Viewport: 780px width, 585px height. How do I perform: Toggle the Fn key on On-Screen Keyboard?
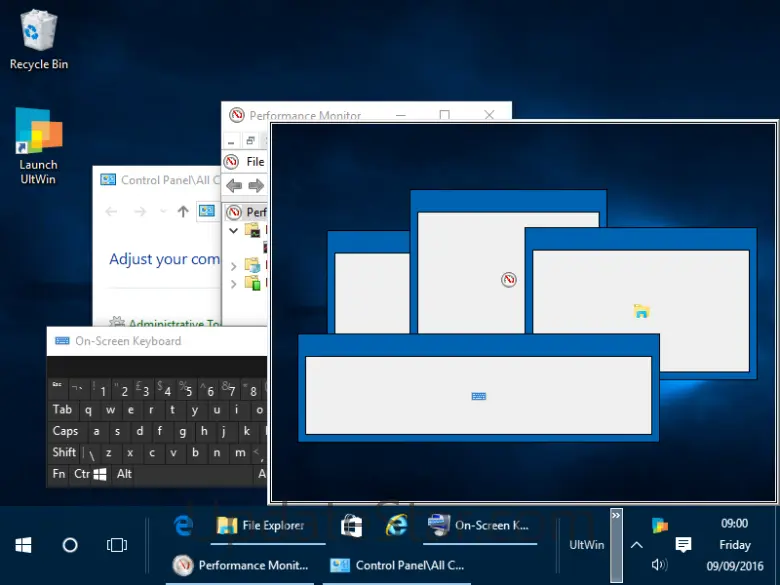pyautogui.click(x=59, y=474)
